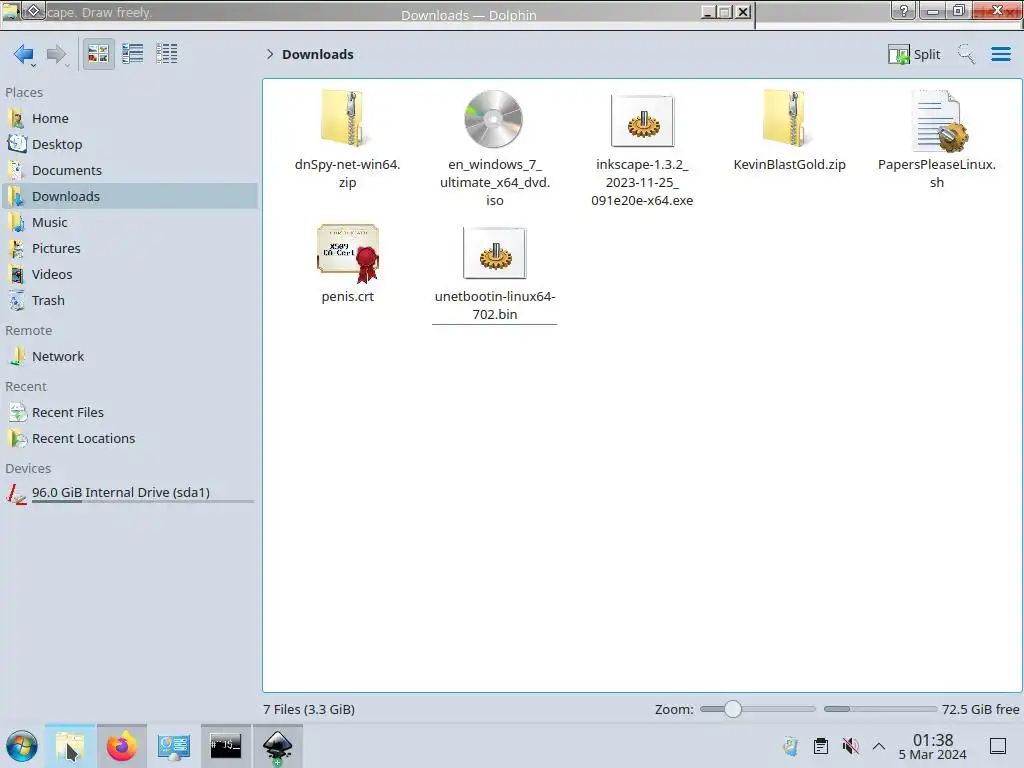1024x768 pixels.
Task: Click the Zoom slider handle
Action: [733, 709]
